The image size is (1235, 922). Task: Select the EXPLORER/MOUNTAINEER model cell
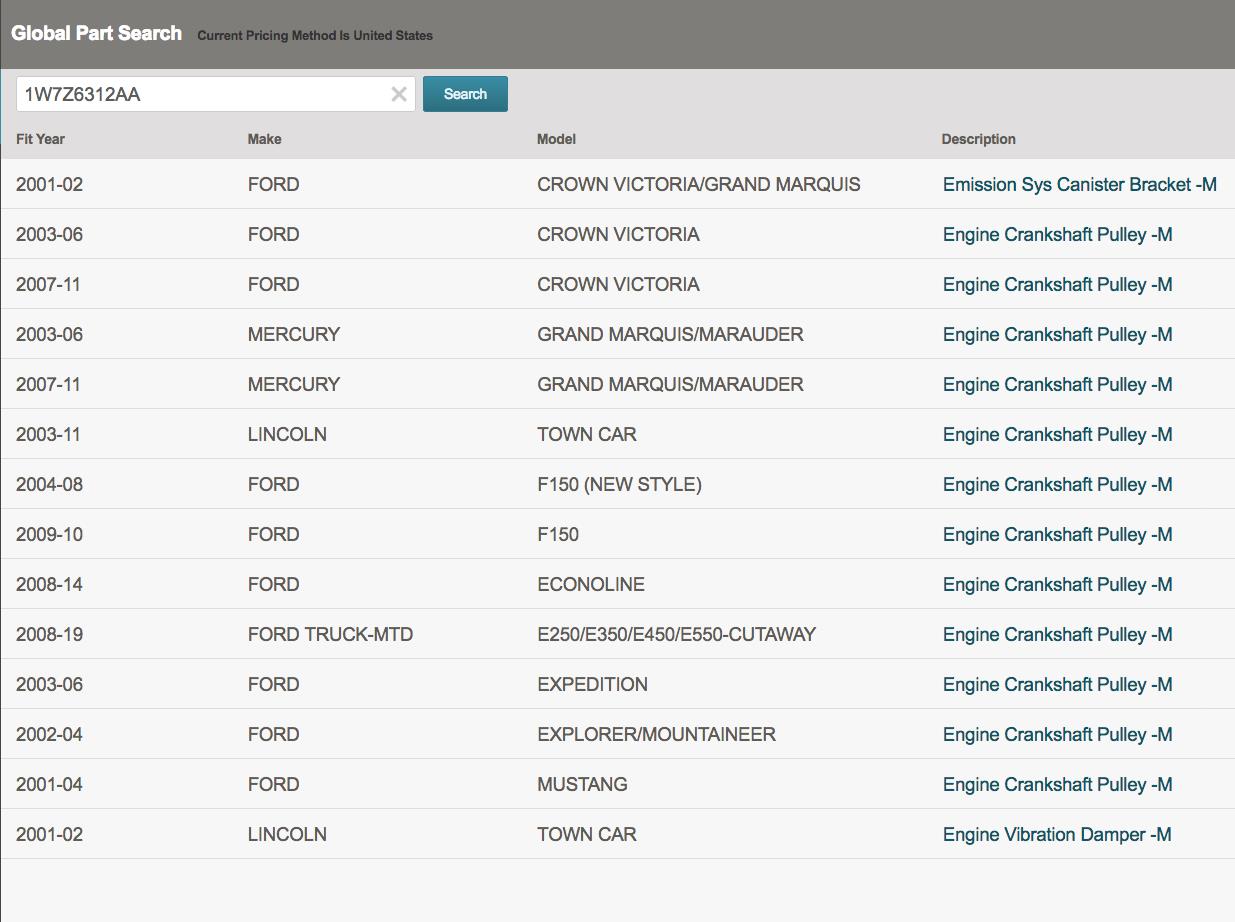656,734
